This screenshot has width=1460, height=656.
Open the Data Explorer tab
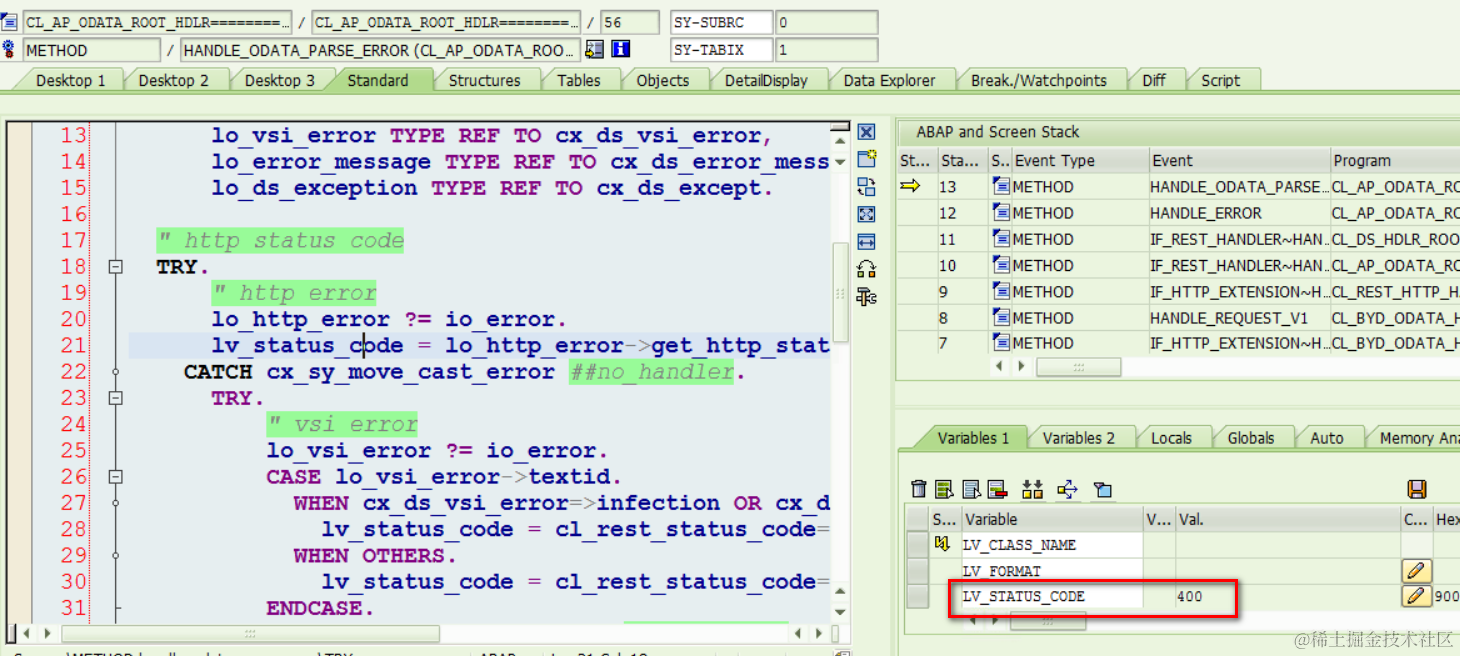(x=889, y=80)
